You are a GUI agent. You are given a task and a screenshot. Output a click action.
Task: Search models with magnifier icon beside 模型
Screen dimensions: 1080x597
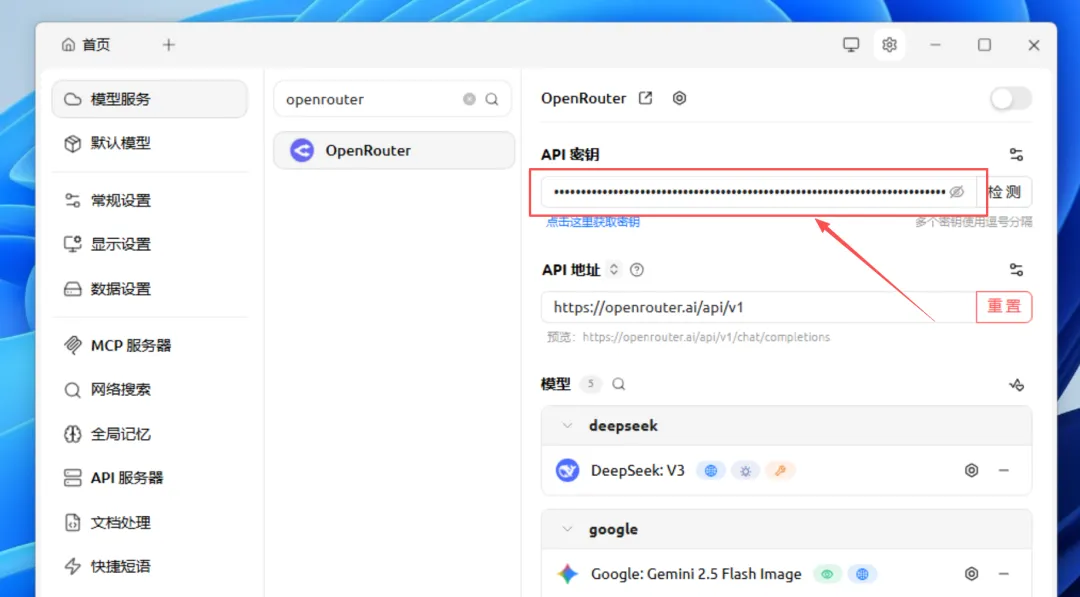(x=619, y=384)
